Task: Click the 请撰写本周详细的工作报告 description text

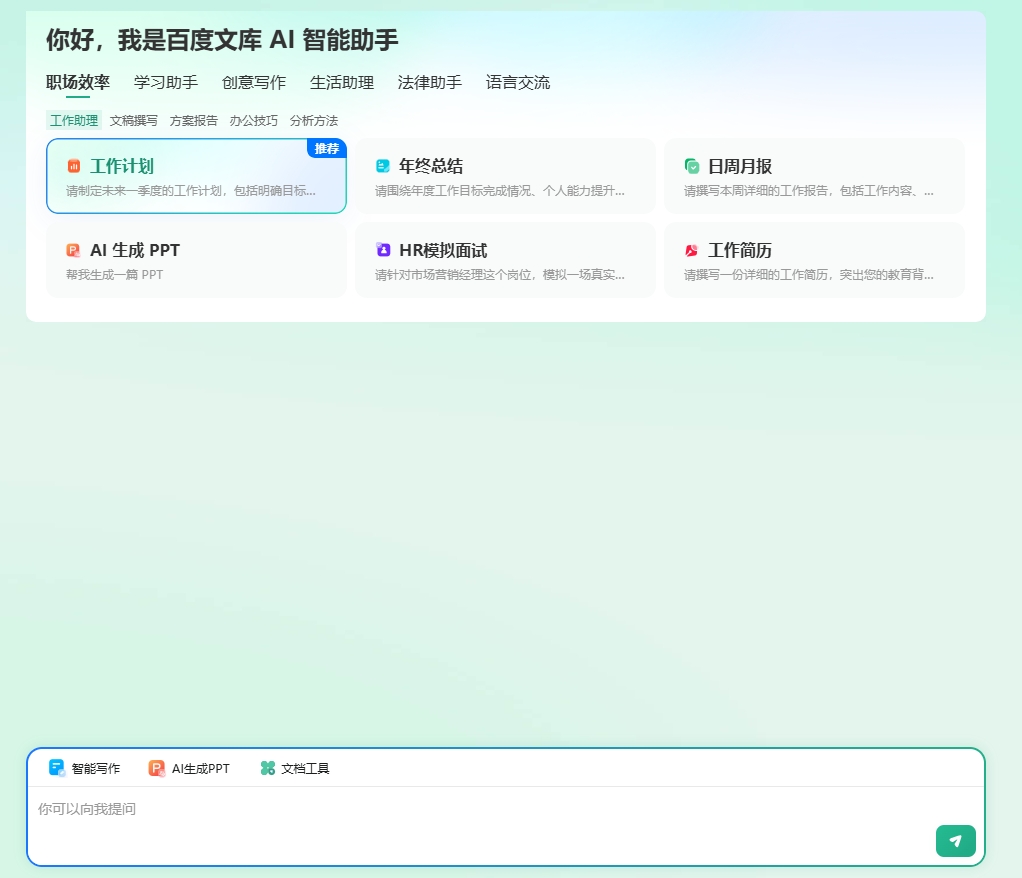Action: (809, 191)
